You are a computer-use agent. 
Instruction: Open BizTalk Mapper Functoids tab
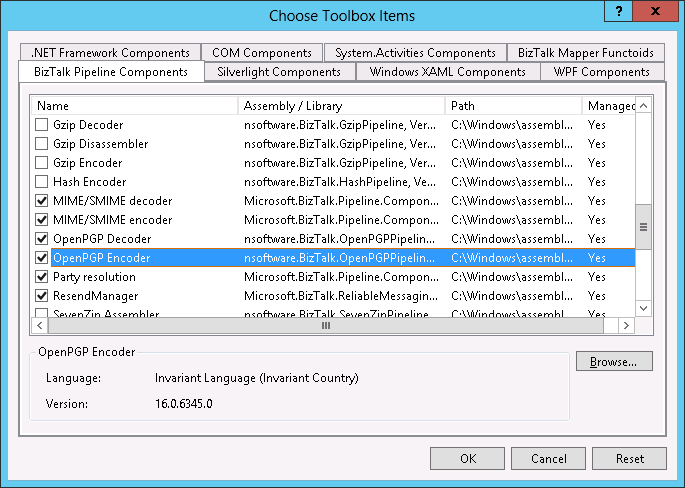[586, 53]
